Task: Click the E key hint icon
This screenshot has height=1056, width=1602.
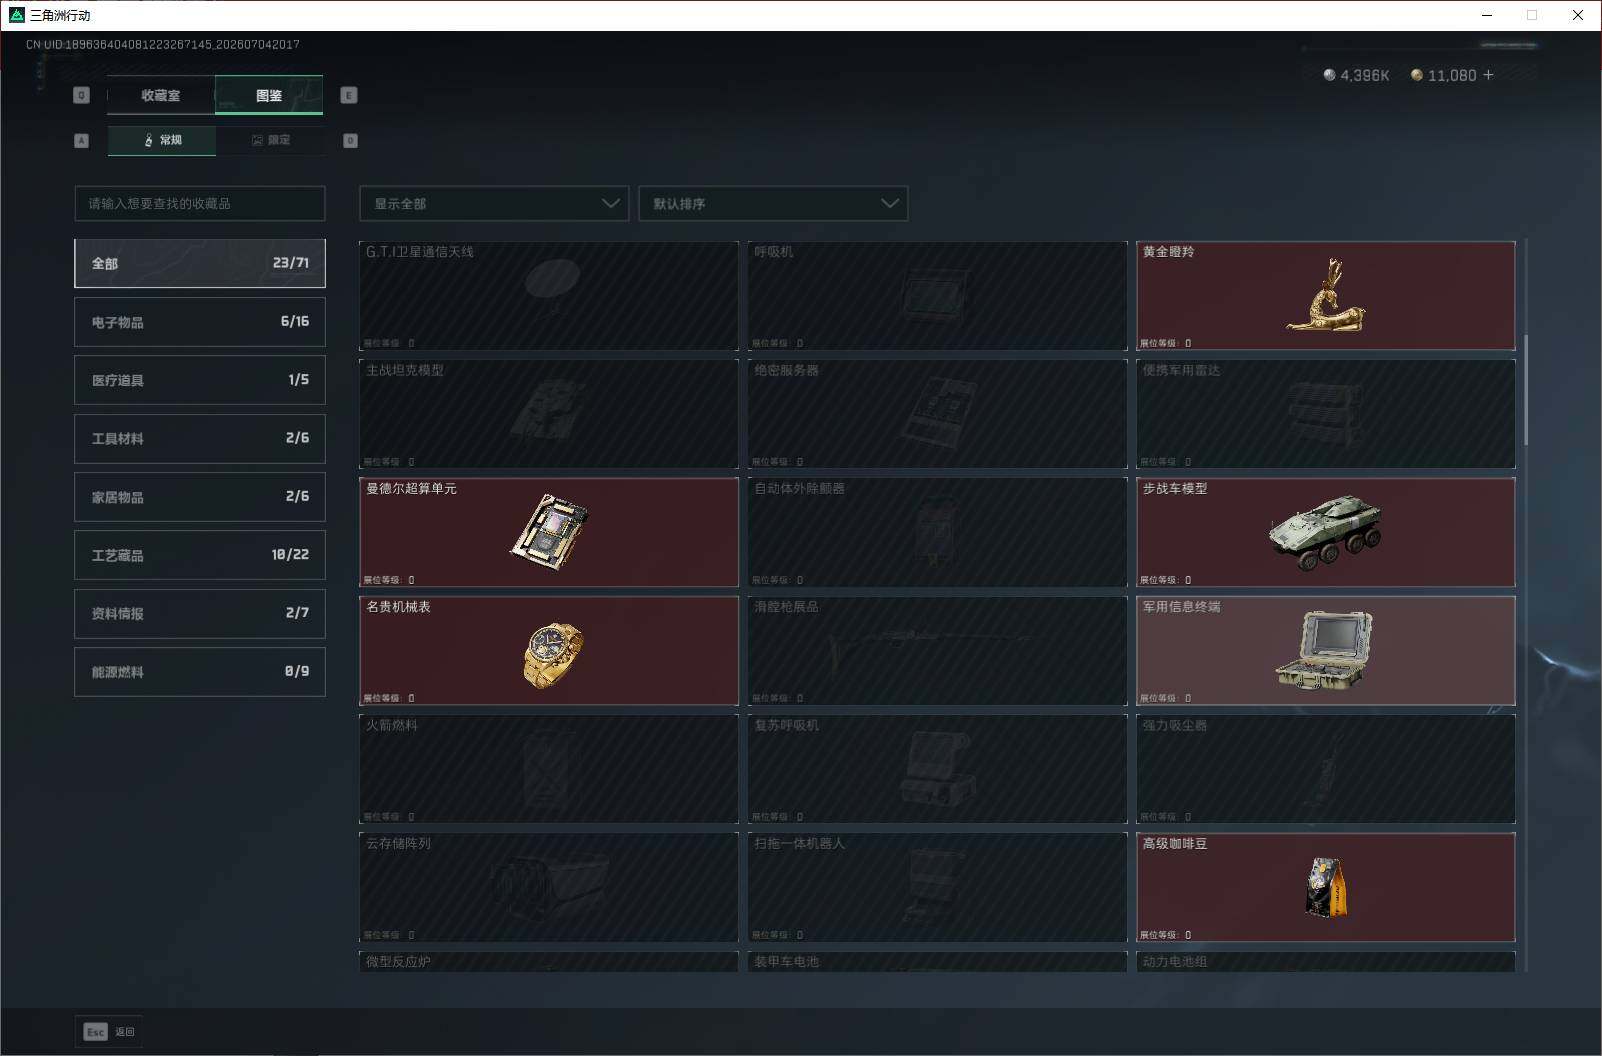Action: 349,95
